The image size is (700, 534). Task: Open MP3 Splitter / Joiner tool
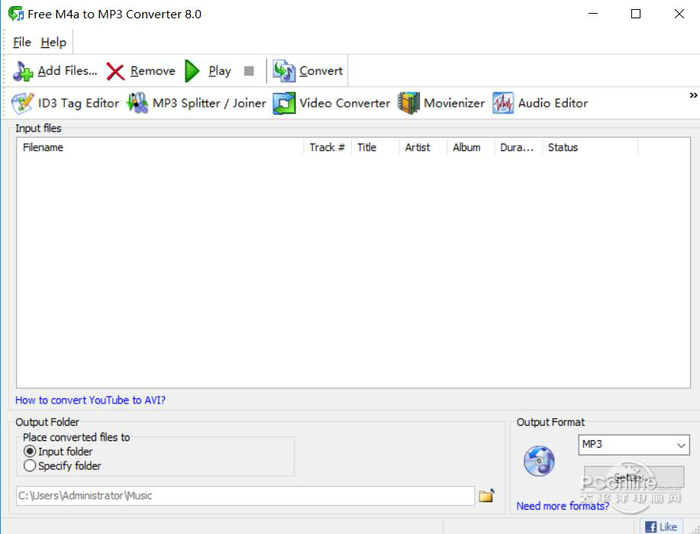click(196, 103)
